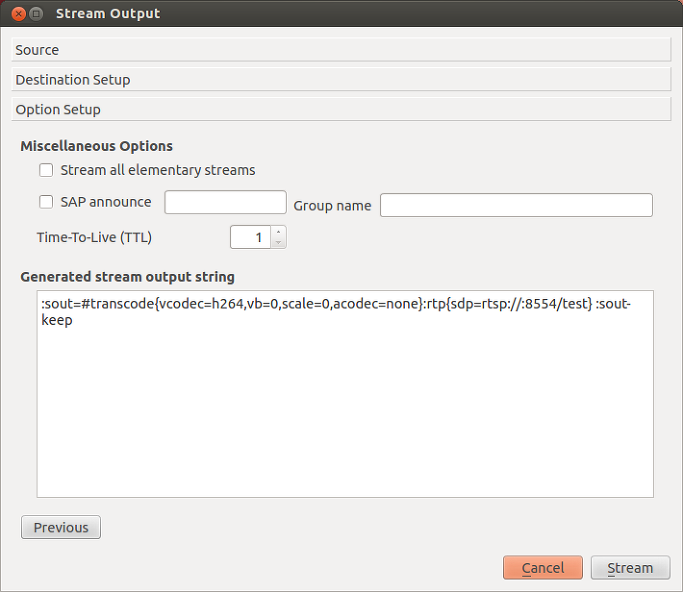
Task: Toggle the SAP announce checkbox
Action: point(46,202)
